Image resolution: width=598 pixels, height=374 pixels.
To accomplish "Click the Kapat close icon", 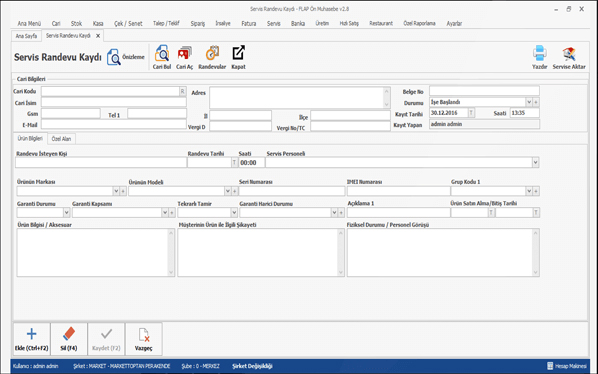I will (238, 53).
